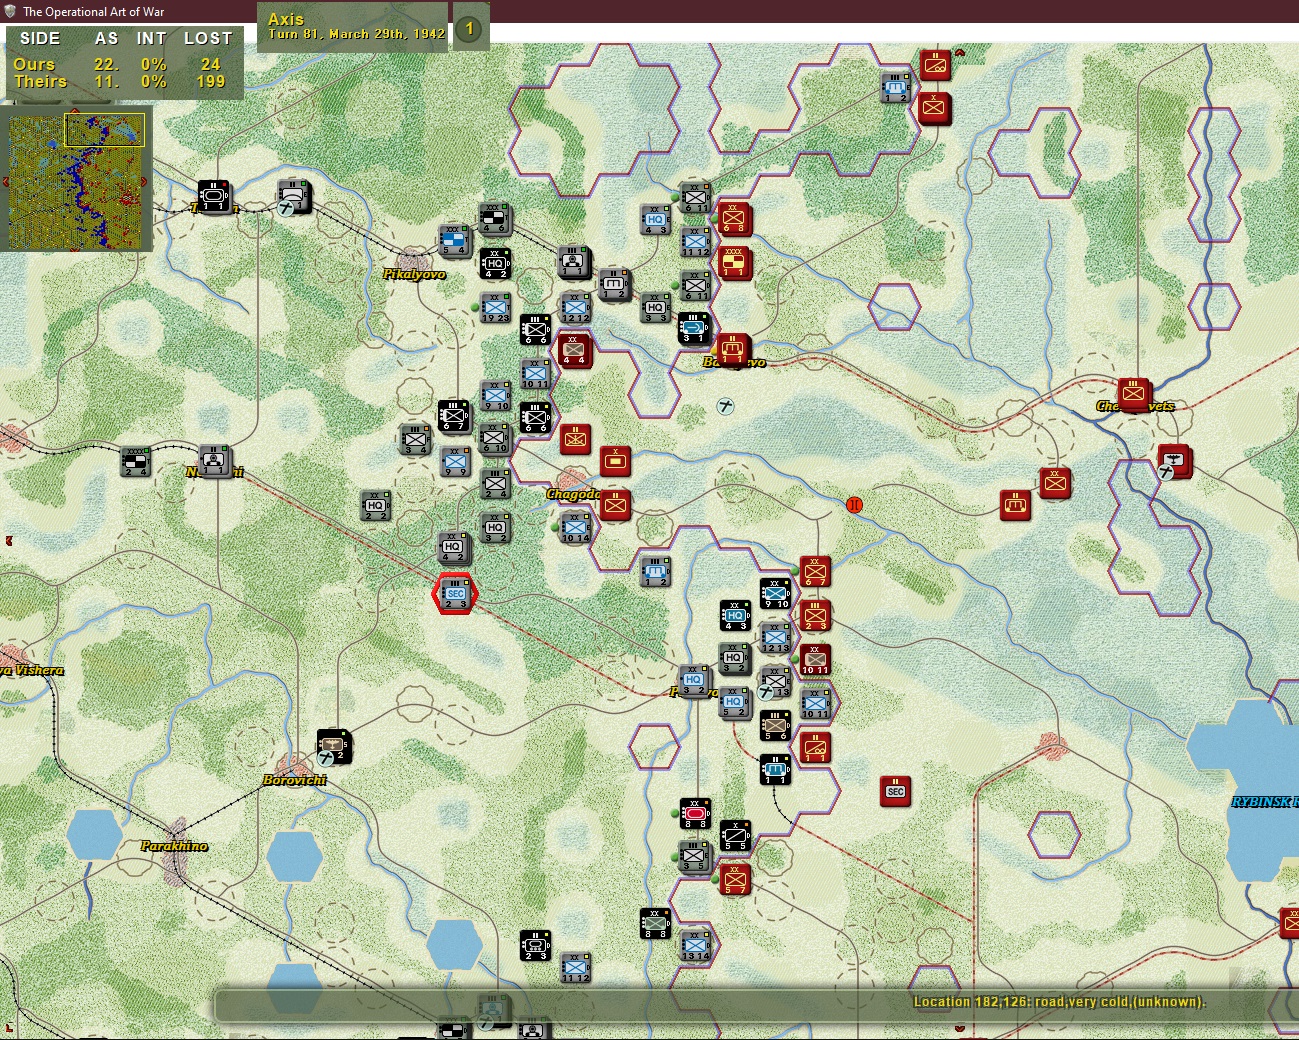Select the gray HQ unit rated 3-3
The image size is (1299, 1040).
tap(655, 307)
